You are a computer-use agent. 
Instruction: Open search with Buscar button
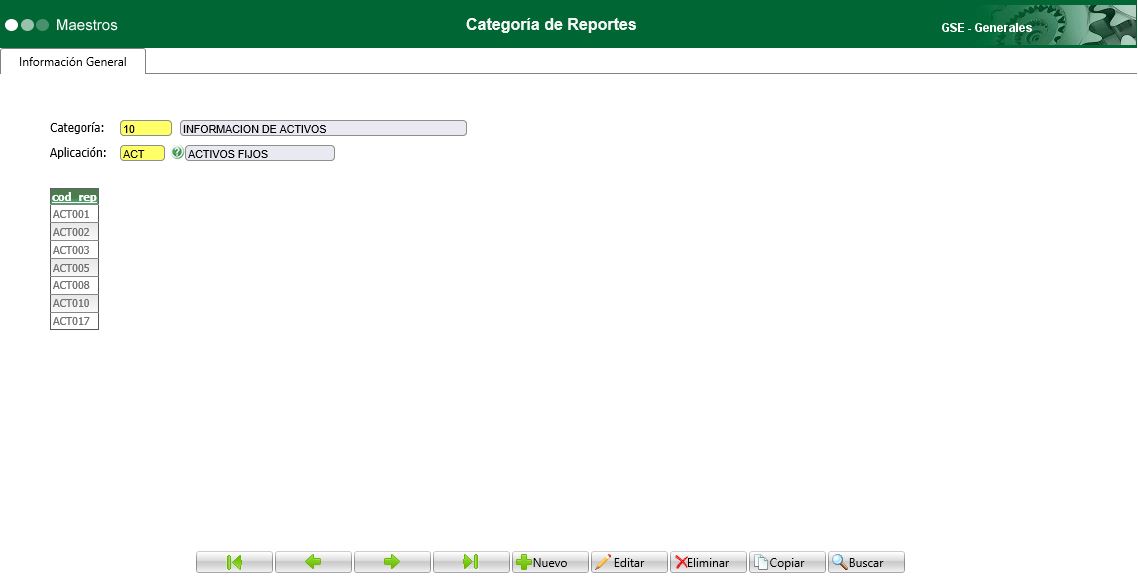tap(867, 562)
